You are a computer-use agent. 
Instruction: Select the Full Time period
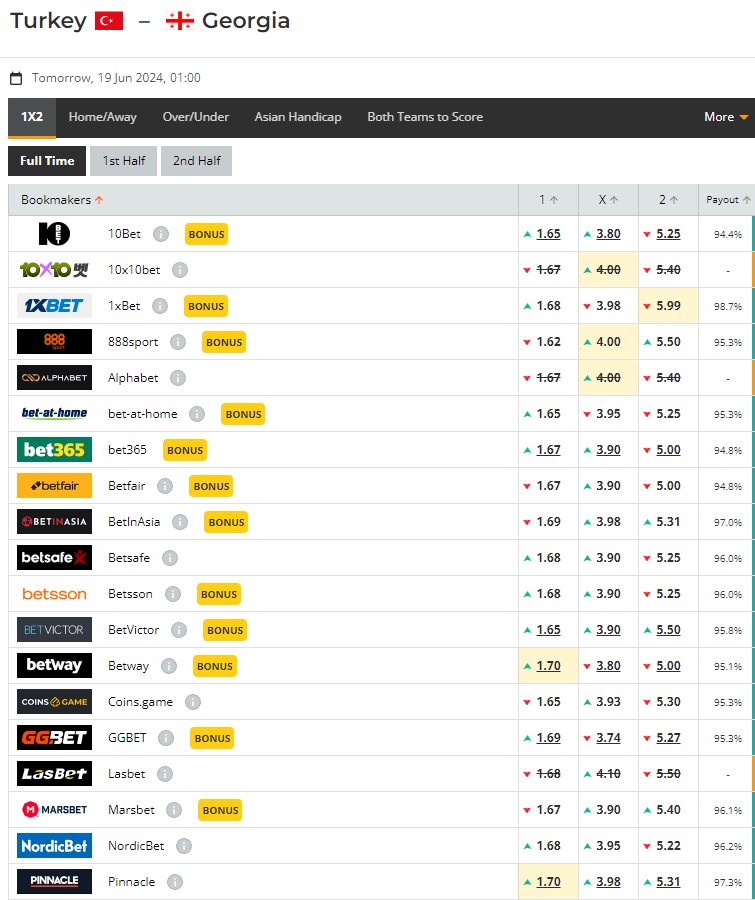click(x=47, y=161)
